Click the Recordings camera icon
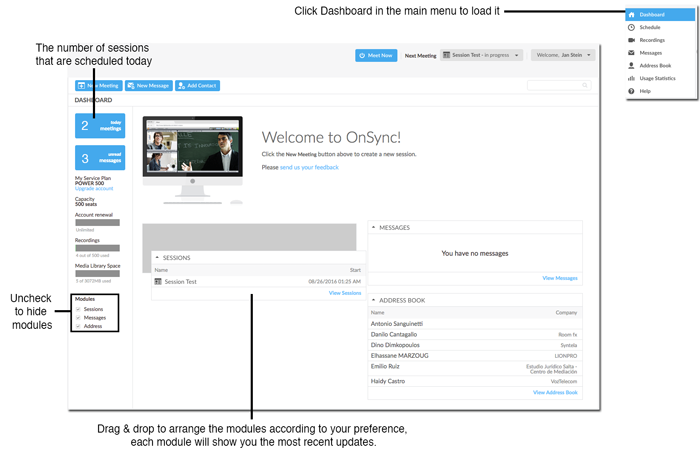The width and height of the screenshot is (700, 460). (631, 40)
